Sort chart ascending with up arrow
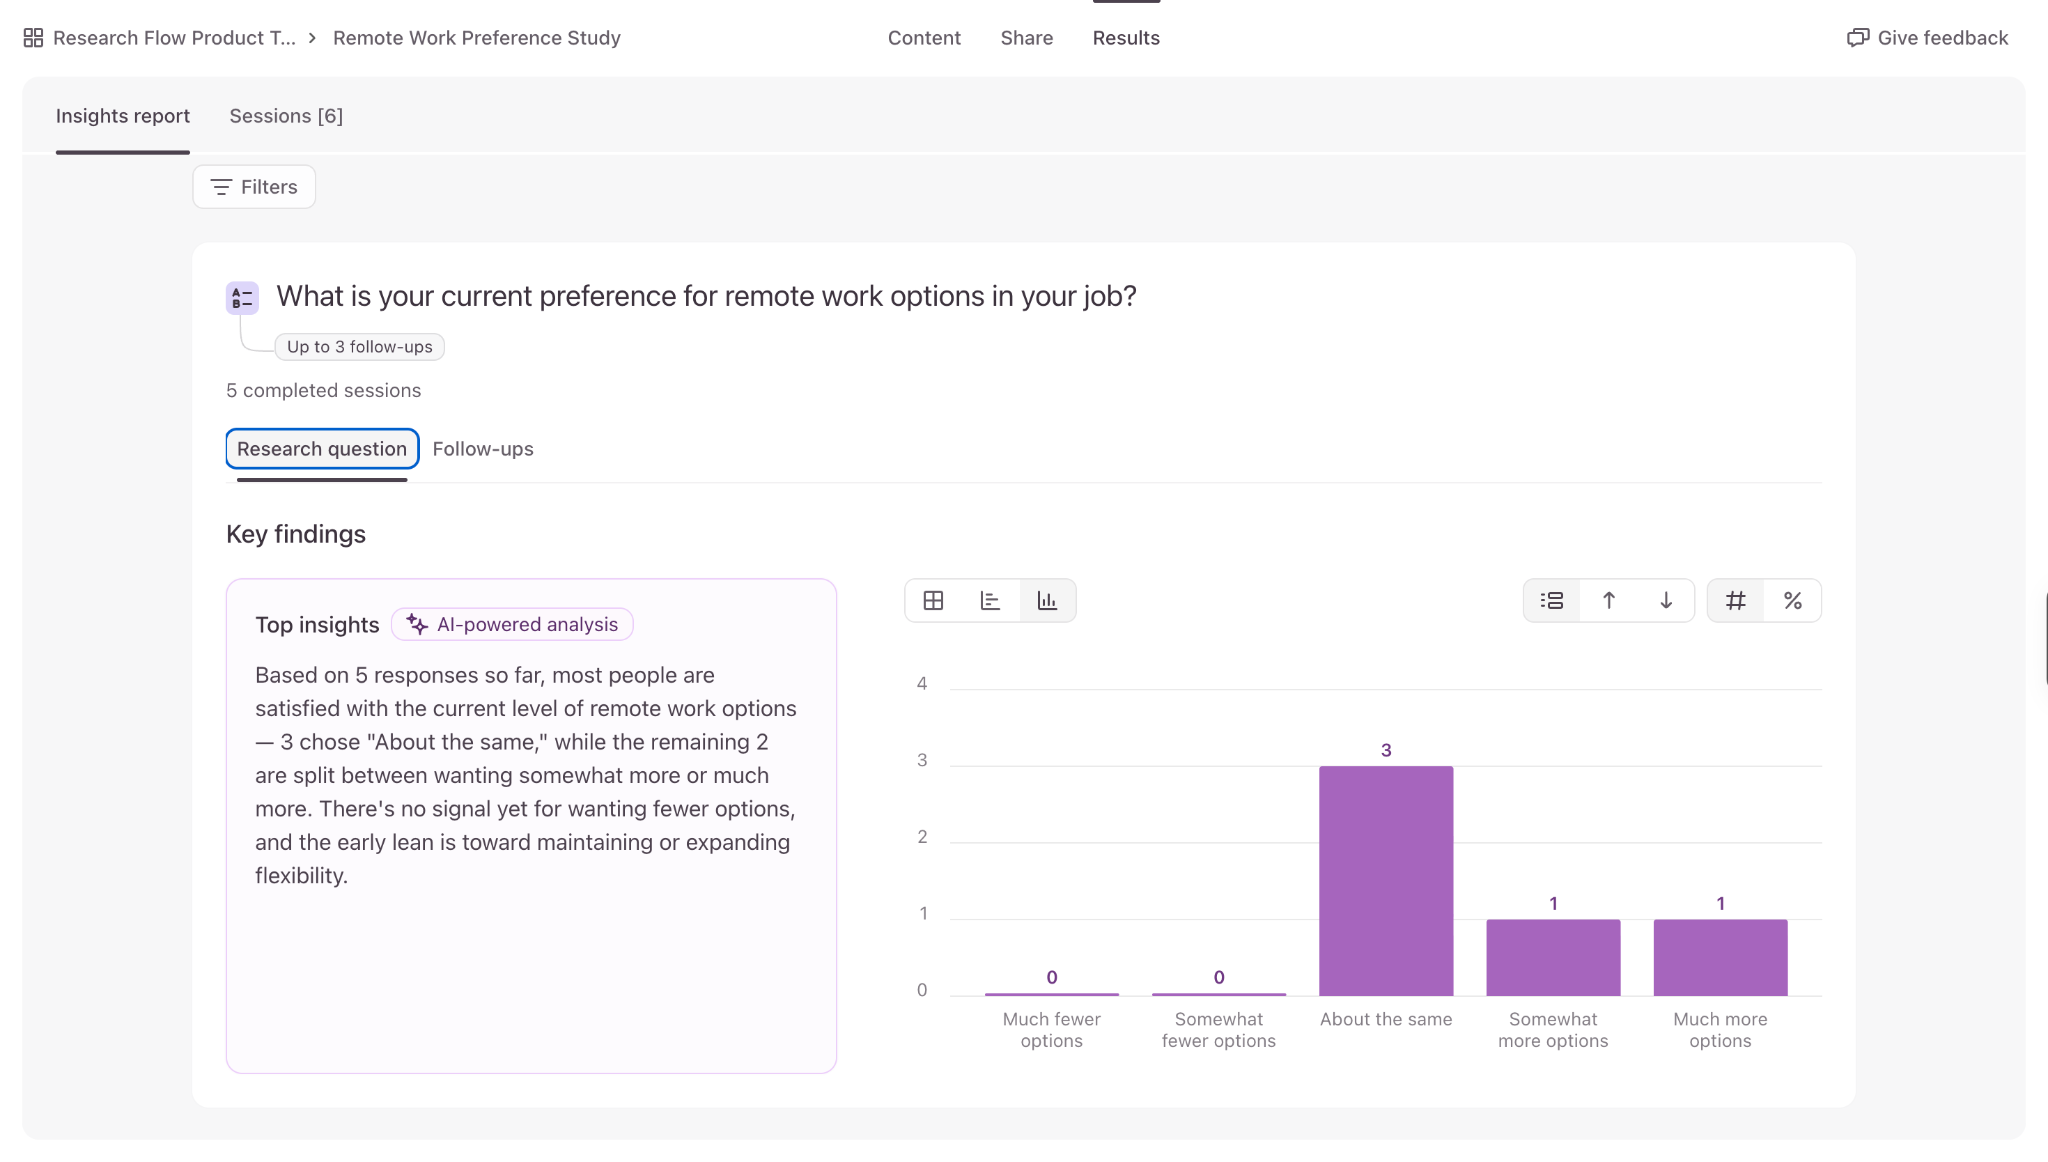This screenshot has height=1162, width=2048. coord(1609,601)
